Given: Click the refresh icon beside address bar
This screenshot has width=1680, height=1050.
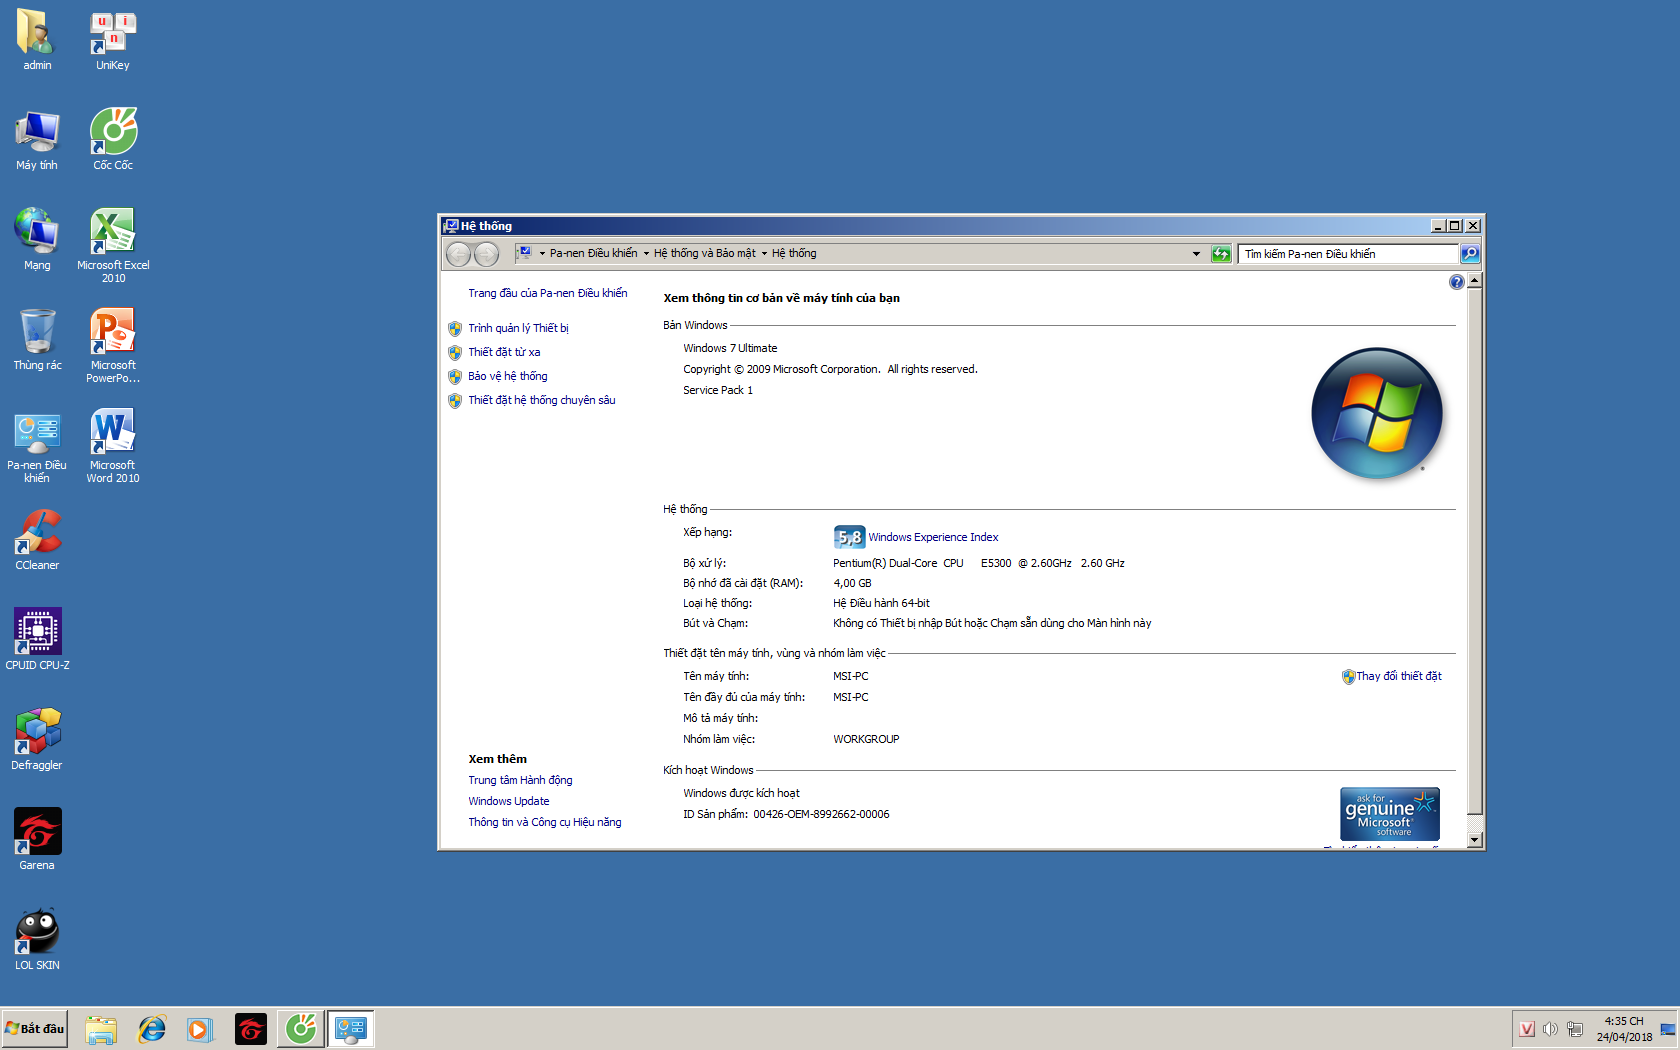Looking at the screenshot, I should (1221, 254).
